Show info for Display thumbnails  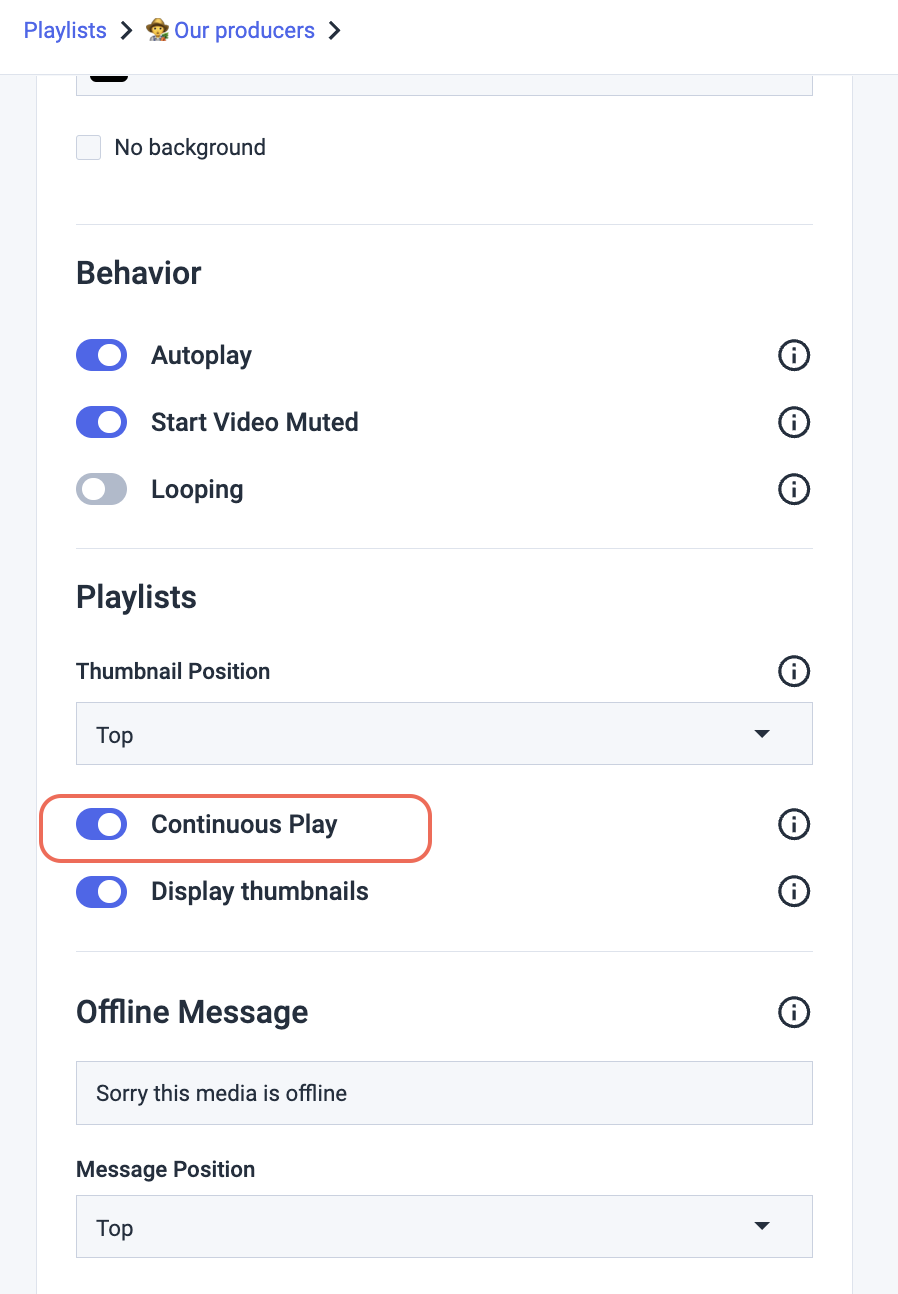coord(794,891)
